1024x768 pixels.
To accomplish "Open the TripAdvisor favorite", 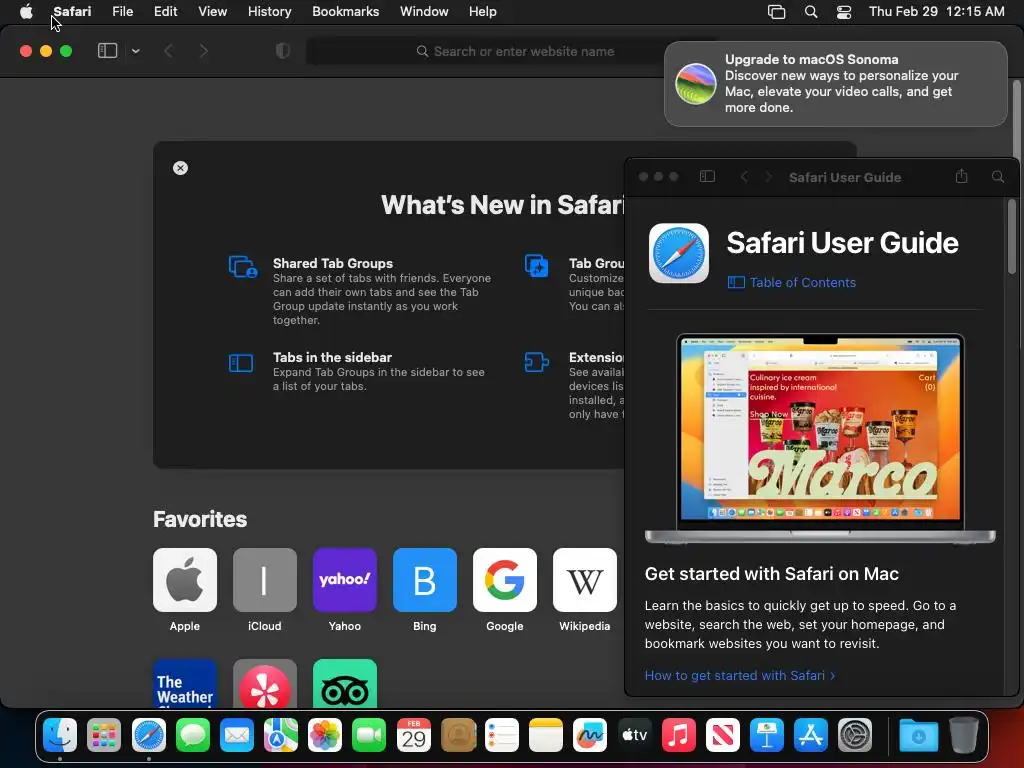I will [x=345, y=684].
